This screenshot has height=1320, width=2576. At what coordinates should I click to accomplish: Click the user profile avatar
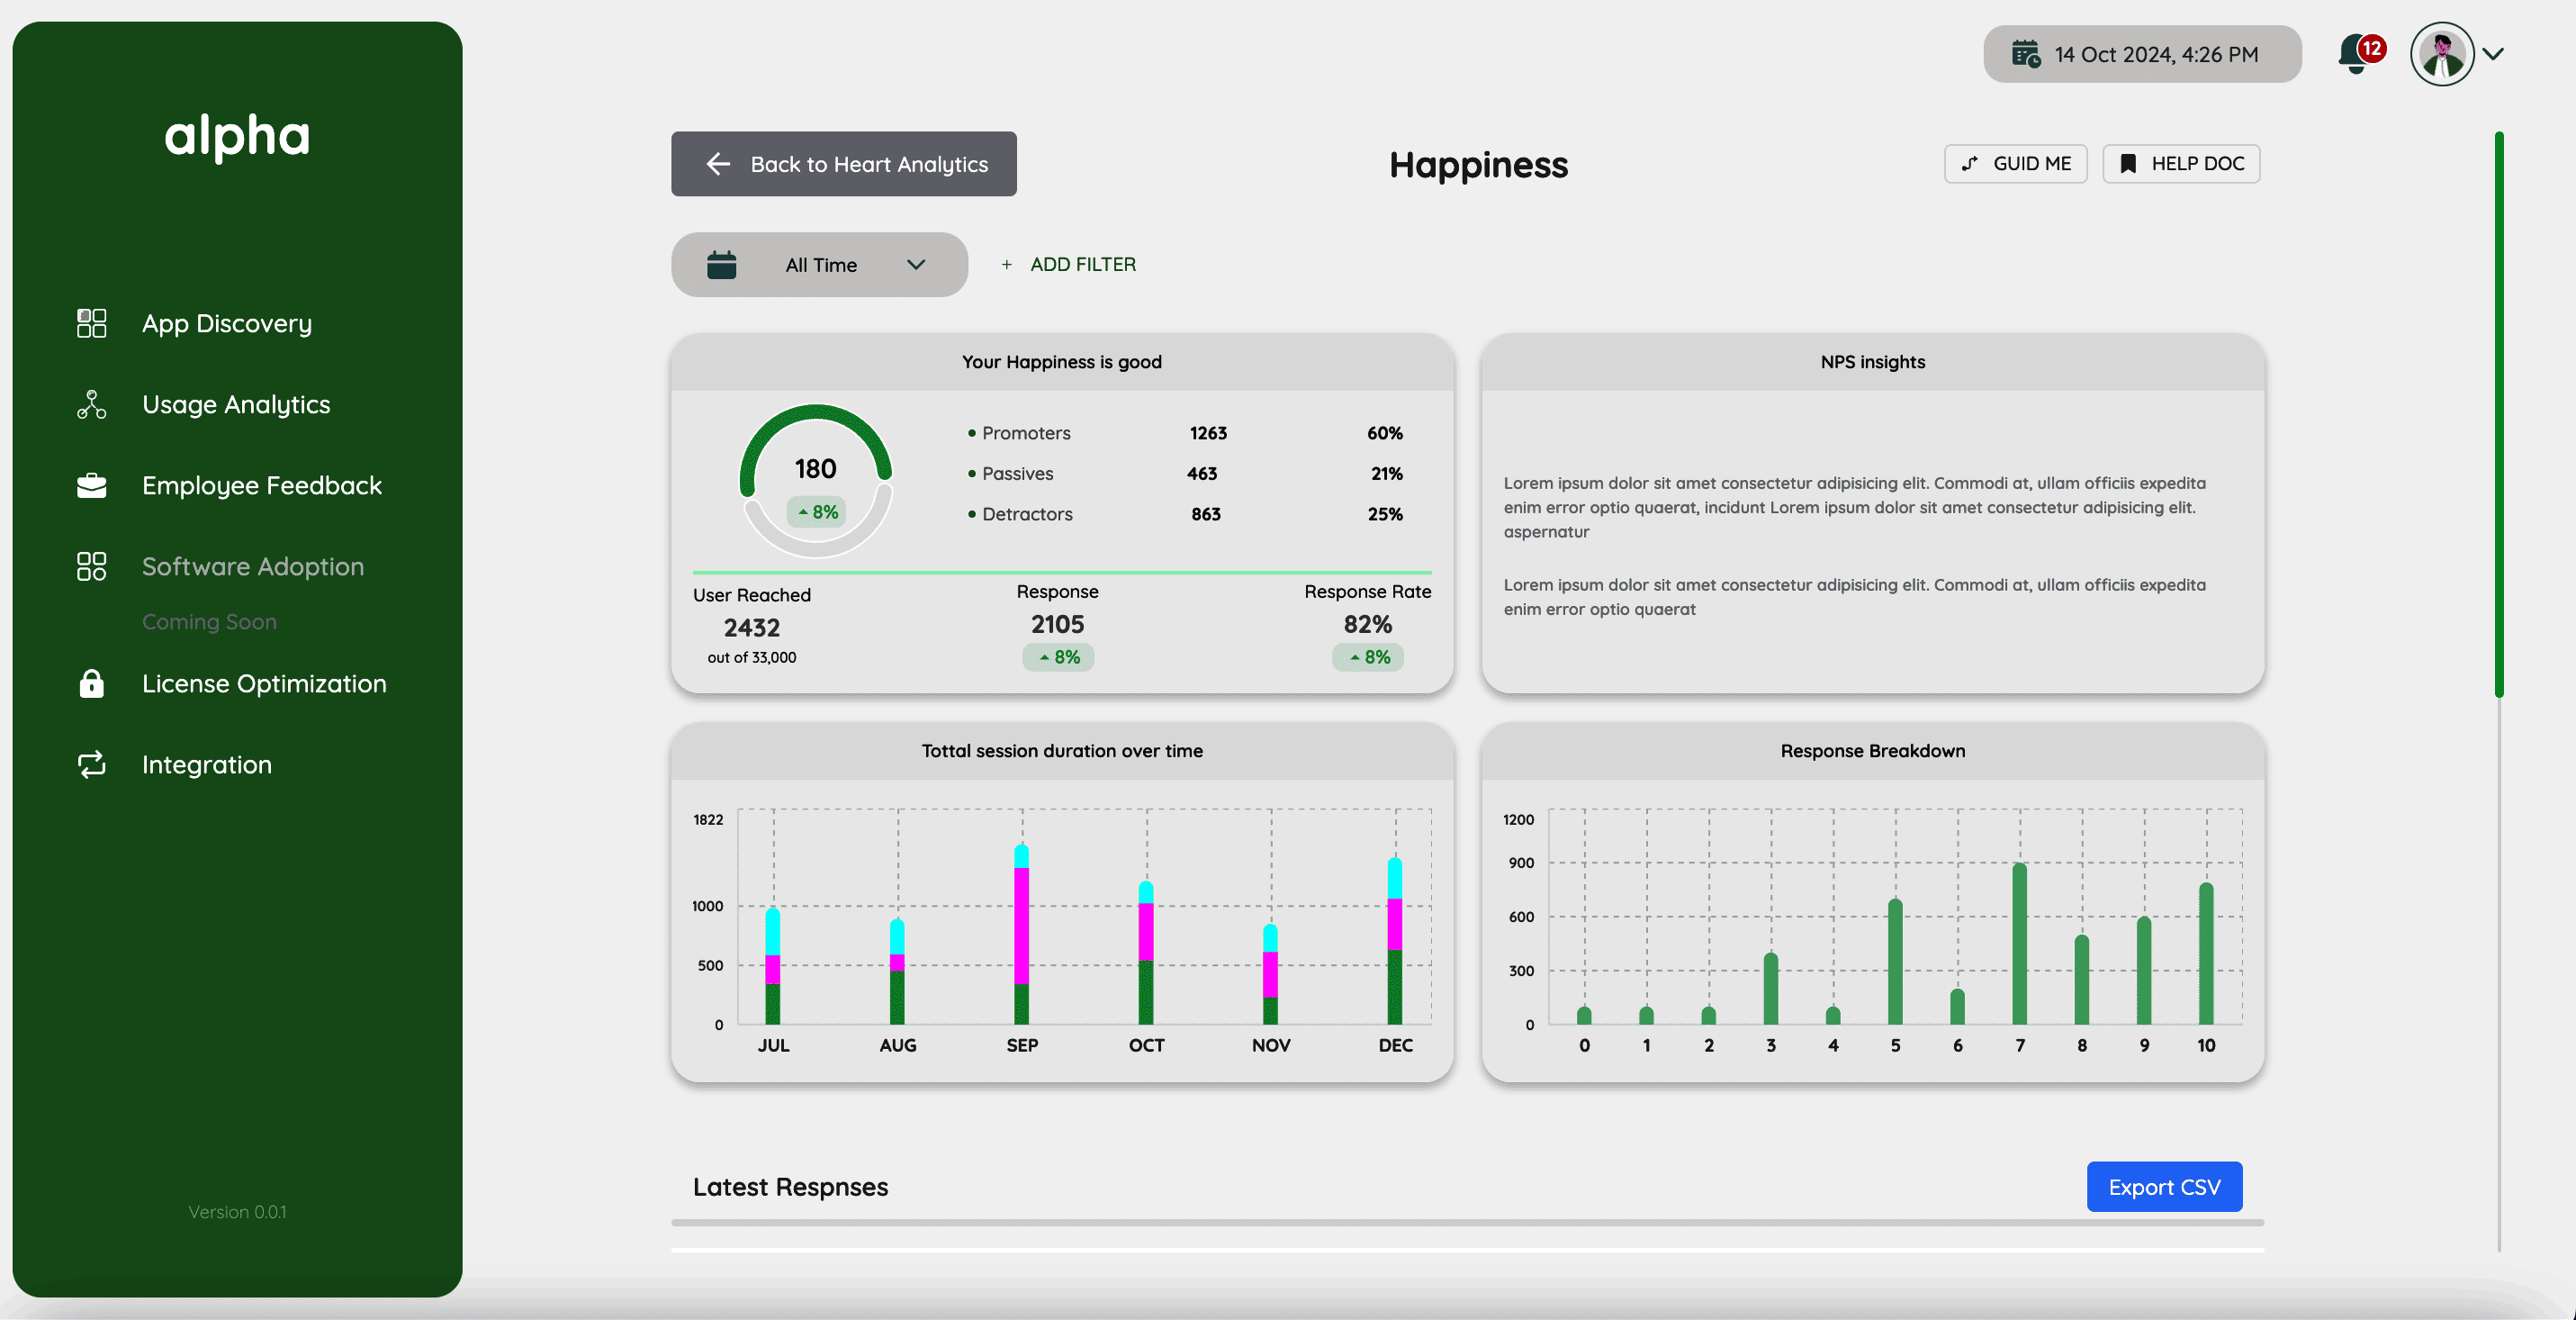point(2441,54)
